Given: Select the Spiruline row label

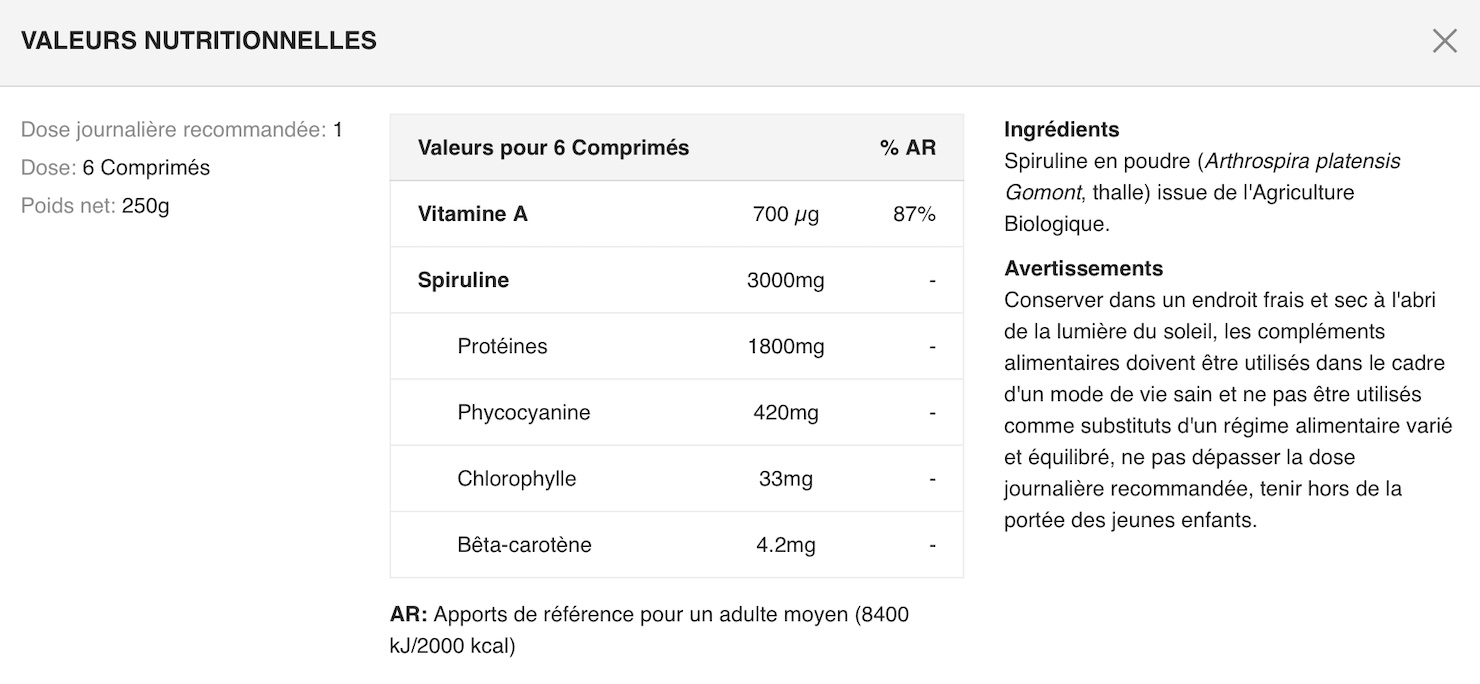Looking at the screenshot, I should point(463,280).
